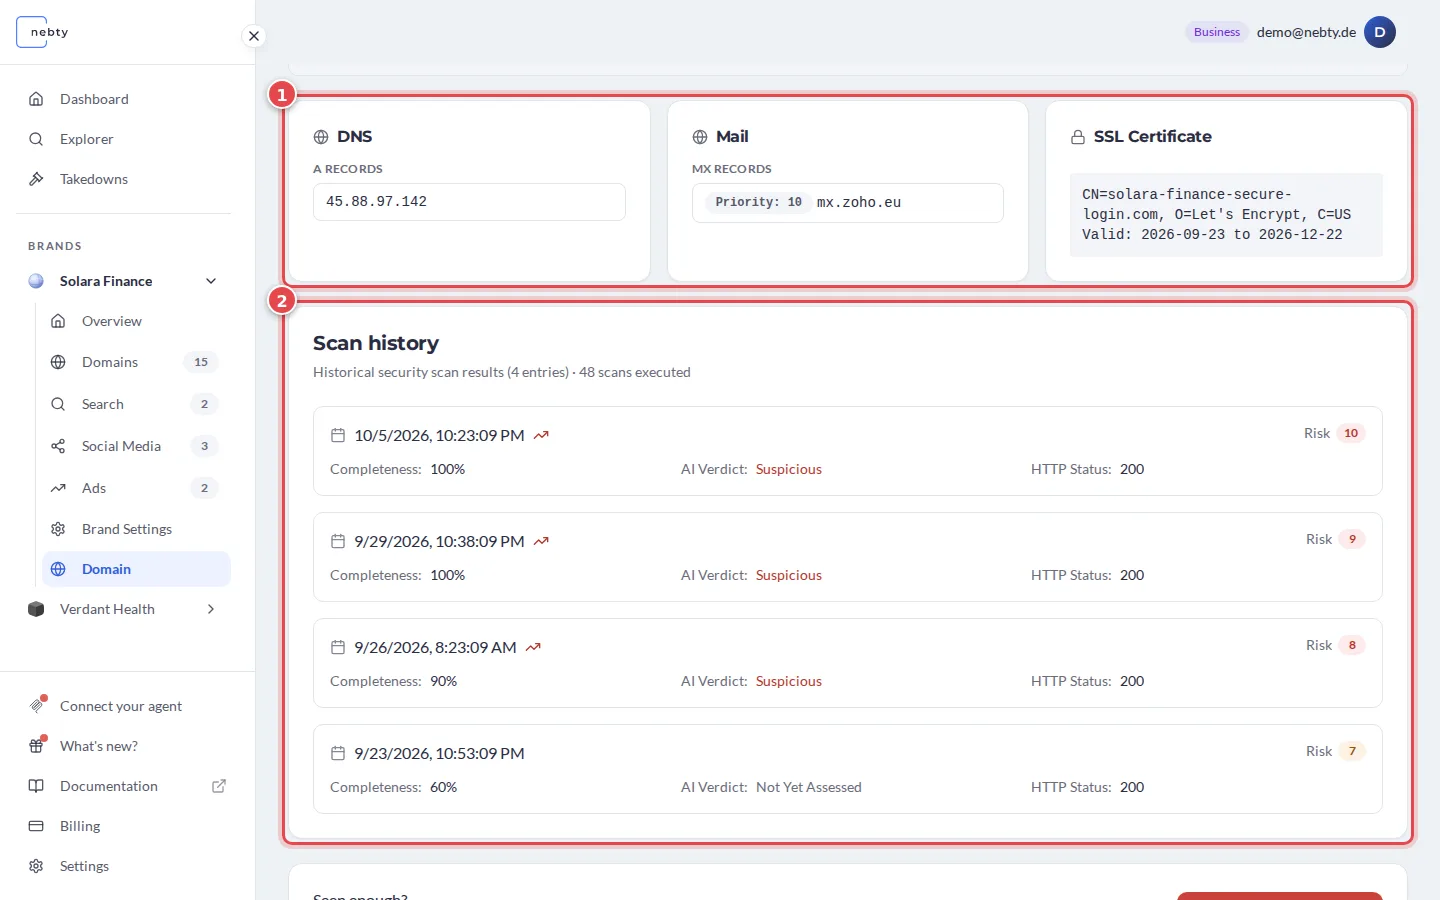The height and width of the screenshot is (900, 1440).
Task: Click the Domains globe icon showing 15
Action: 58,362
